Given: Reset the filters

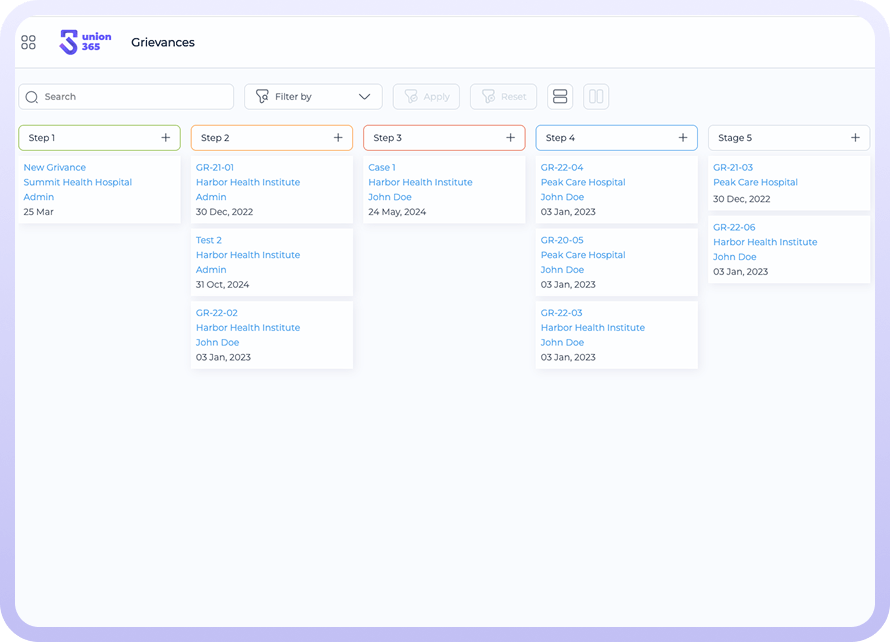Looking at the screenshot, I should [503, 97].
